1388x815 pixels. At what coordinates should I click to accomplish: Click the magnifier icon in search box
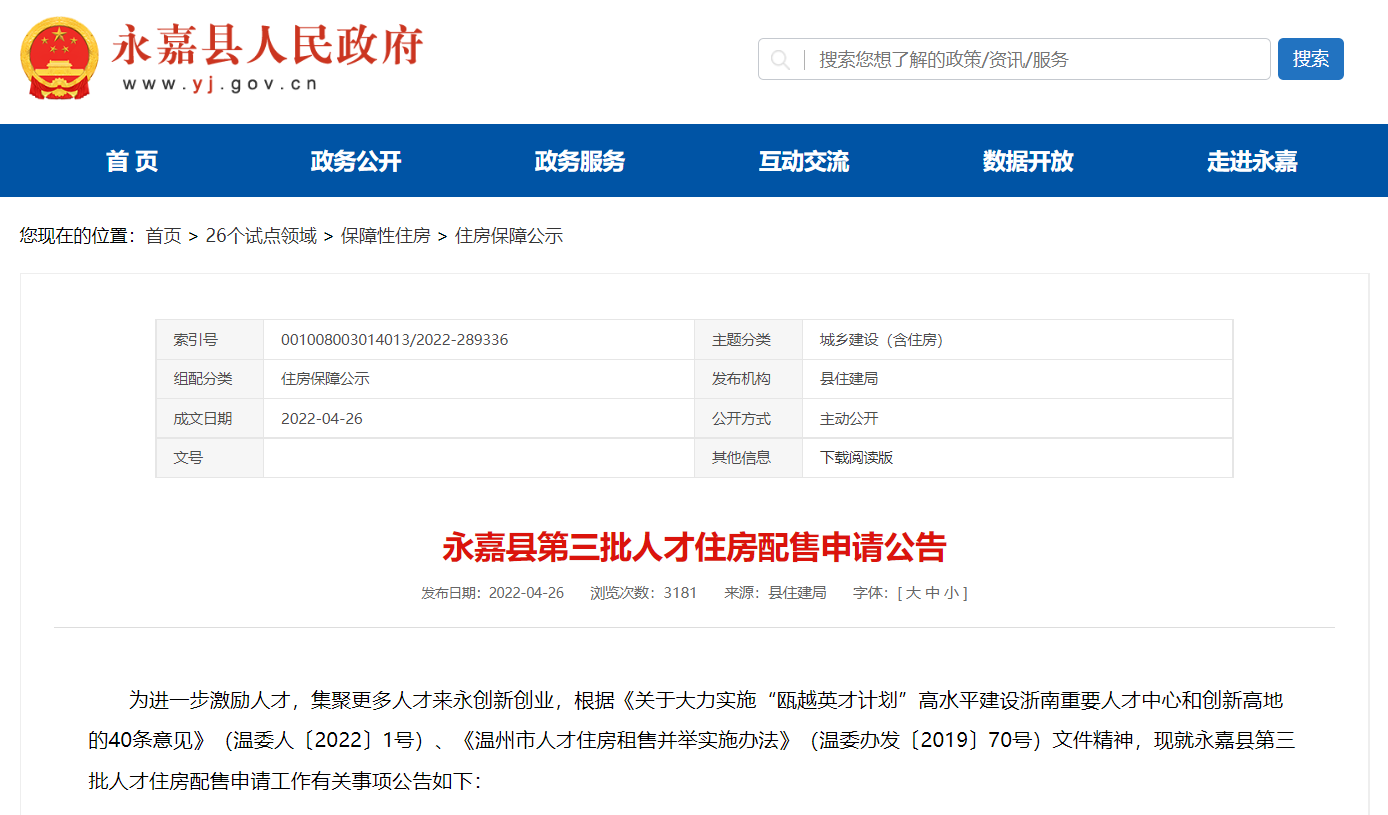pos(780,59)
